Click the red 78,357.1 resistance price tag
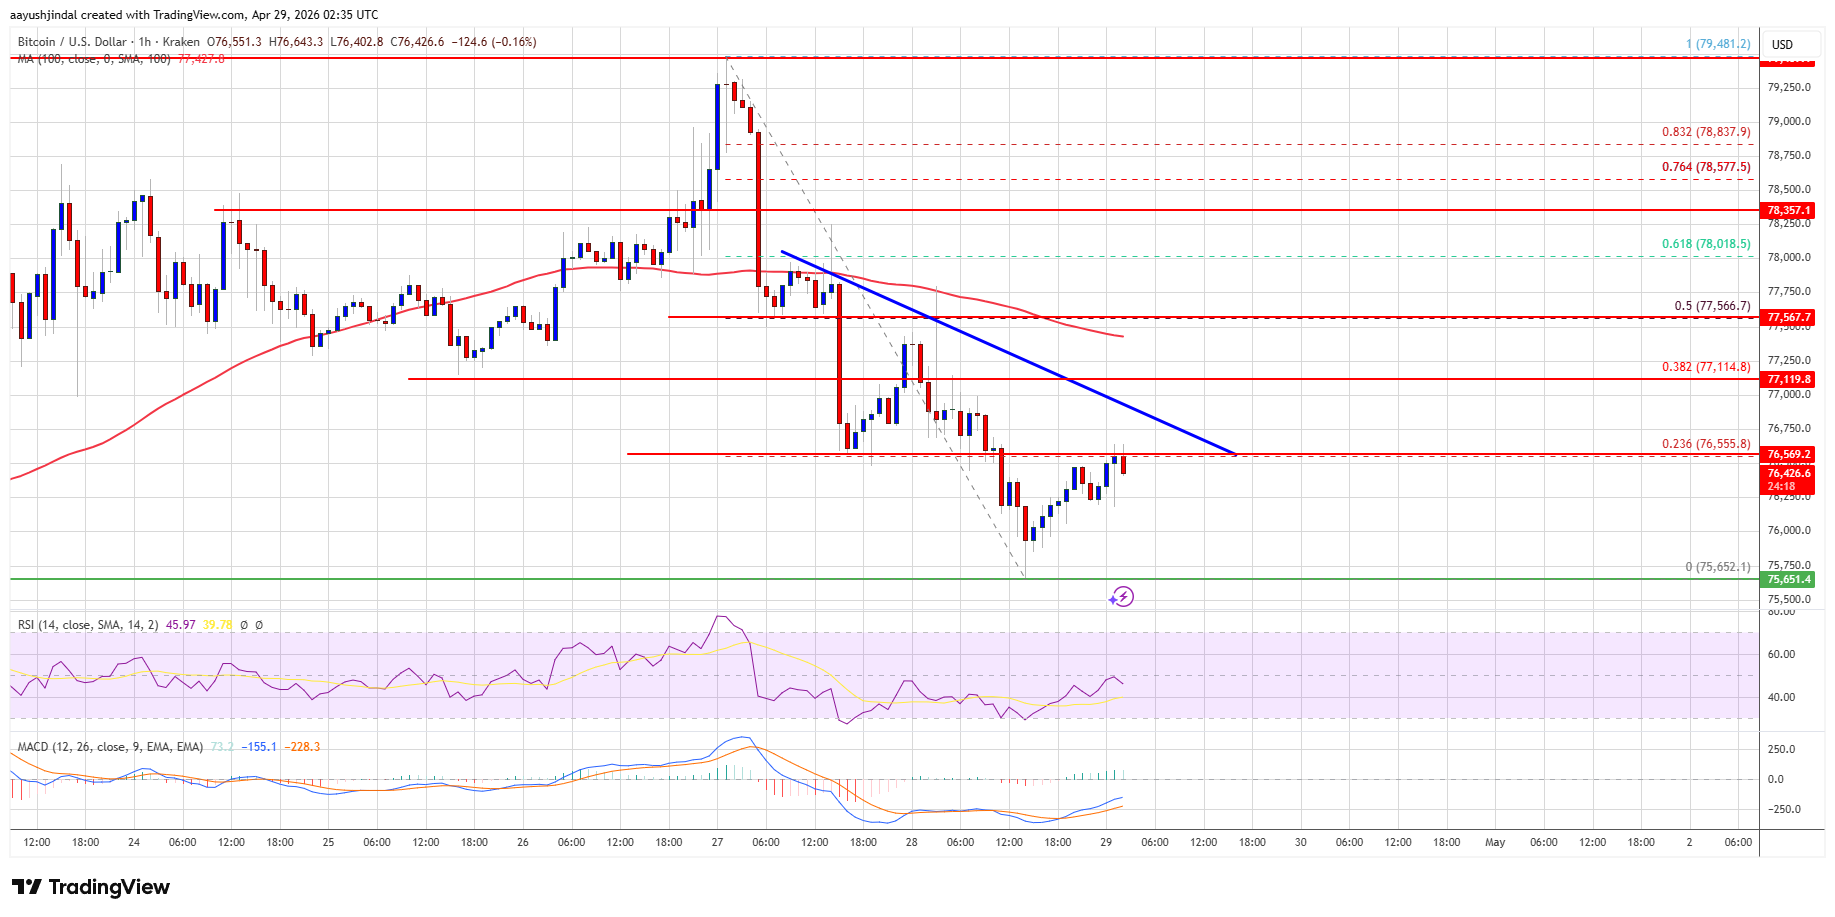The height and width of the screenshot is (917, 1835). coord(1788,210)
